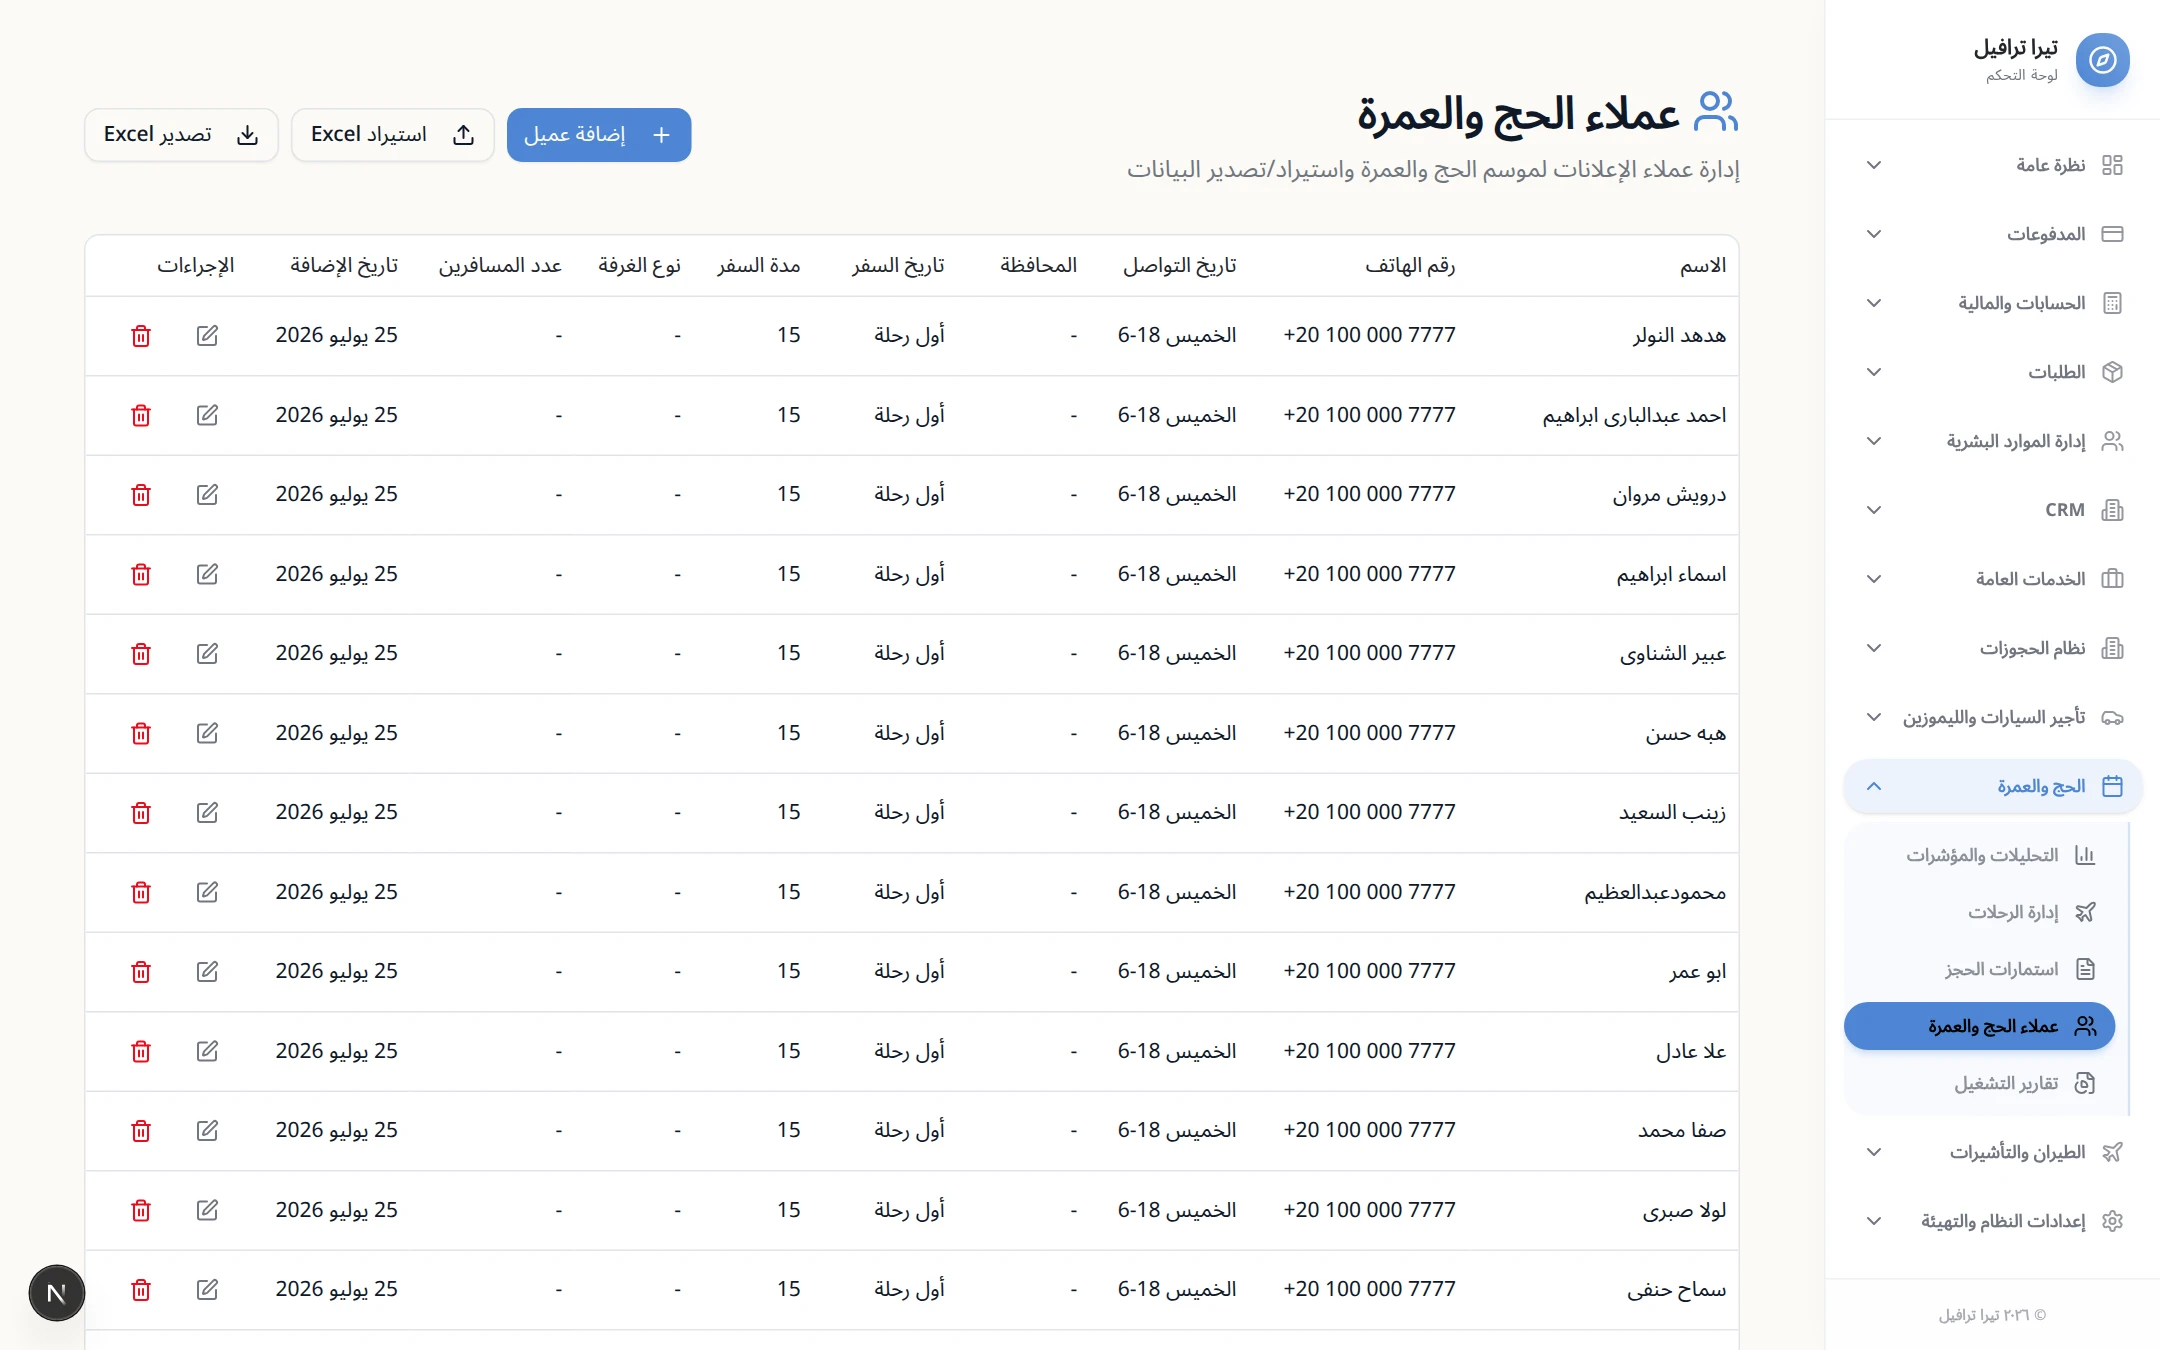
Task: Edit the محمودعبدالعظيم customer
Action: [207, 892]
